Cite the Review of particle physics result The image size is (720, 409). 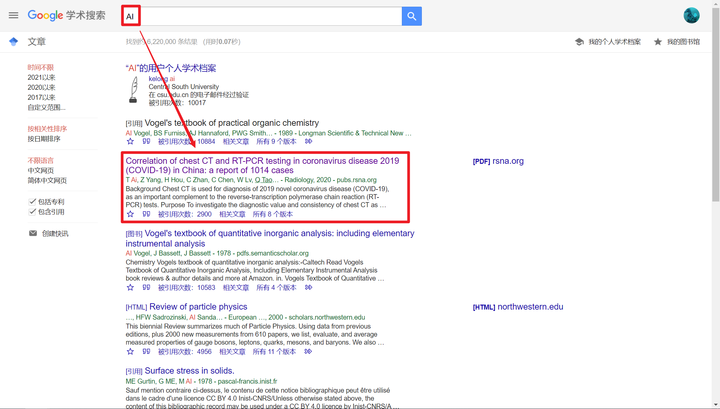pos(146,352)
